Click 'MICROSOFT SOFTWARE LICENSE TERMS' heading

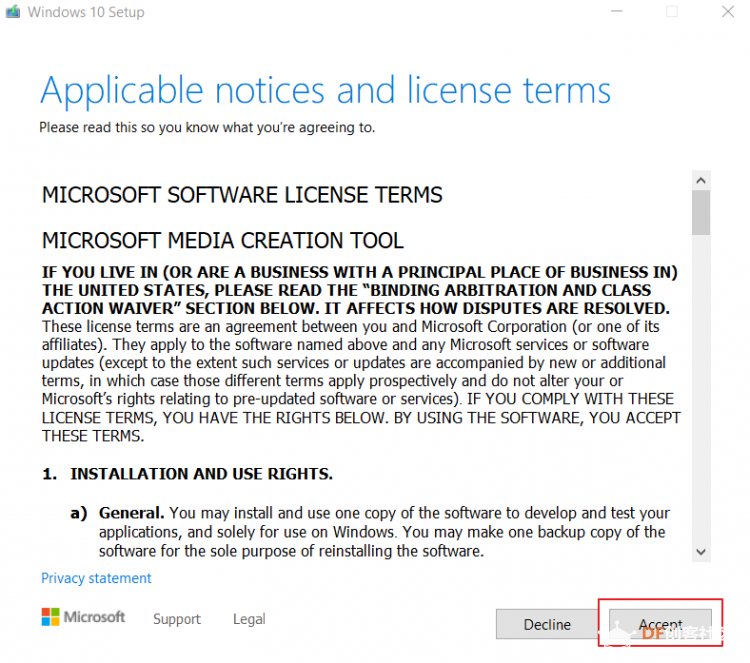[242, 195]
